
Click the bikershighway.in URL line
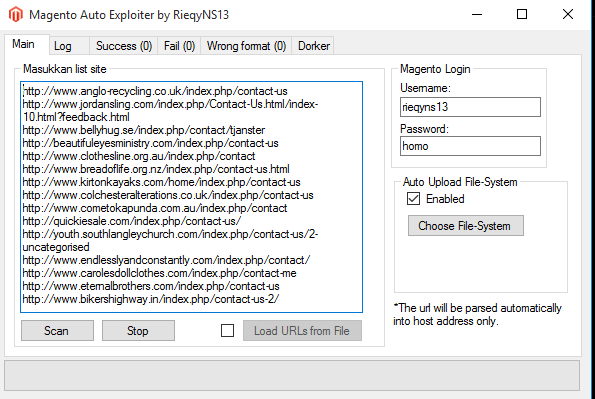click(151, 299)
